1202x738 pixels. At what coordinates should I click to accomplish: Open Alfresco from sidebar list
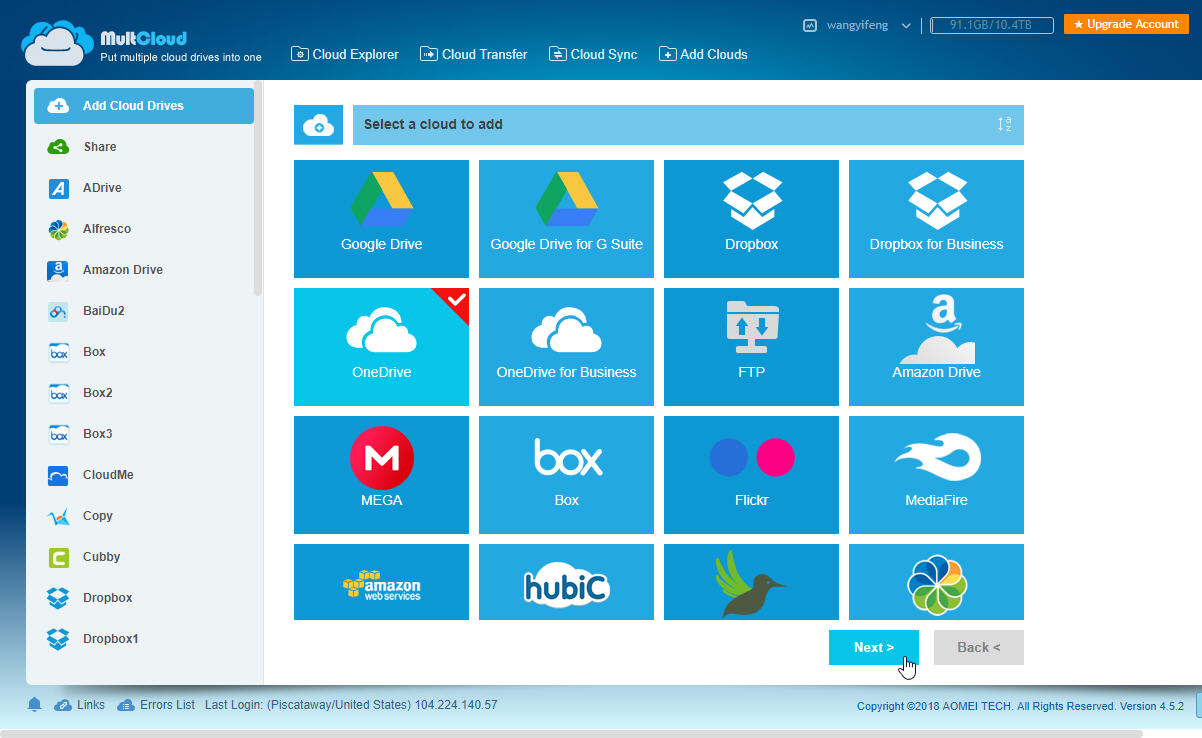(x=144, y=229)
